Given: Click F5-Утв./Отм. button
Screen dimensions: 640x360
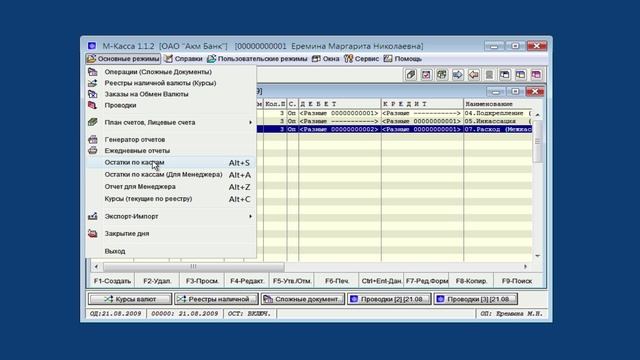Looking at the screenshot, I should point(292,281).
